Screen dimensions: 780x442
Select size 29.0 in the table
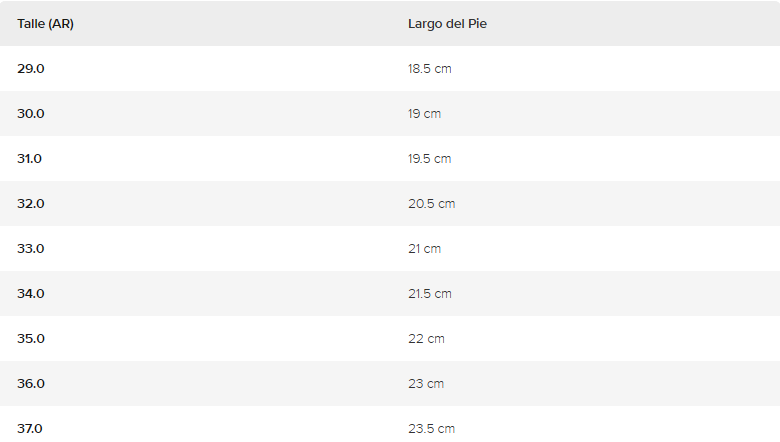[x=31, y=68]
